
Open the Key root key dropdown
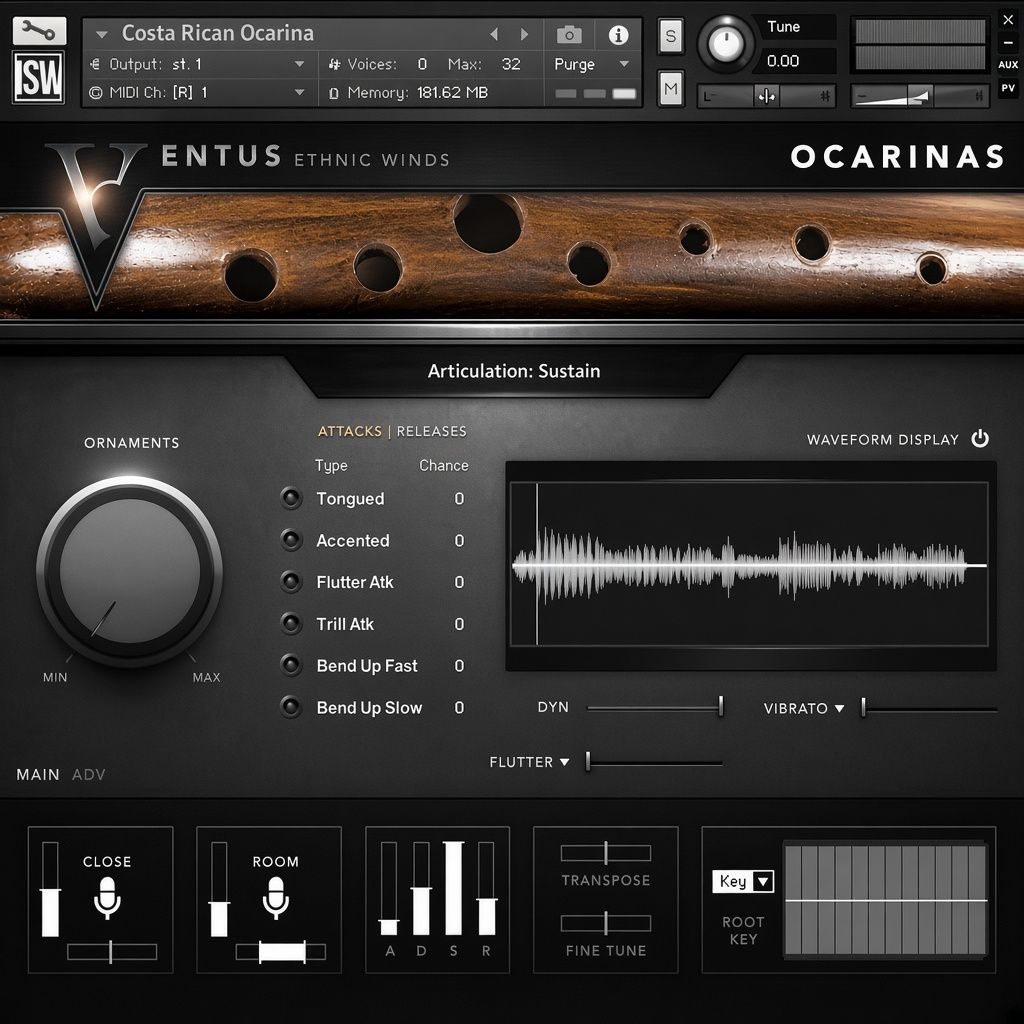743,882
